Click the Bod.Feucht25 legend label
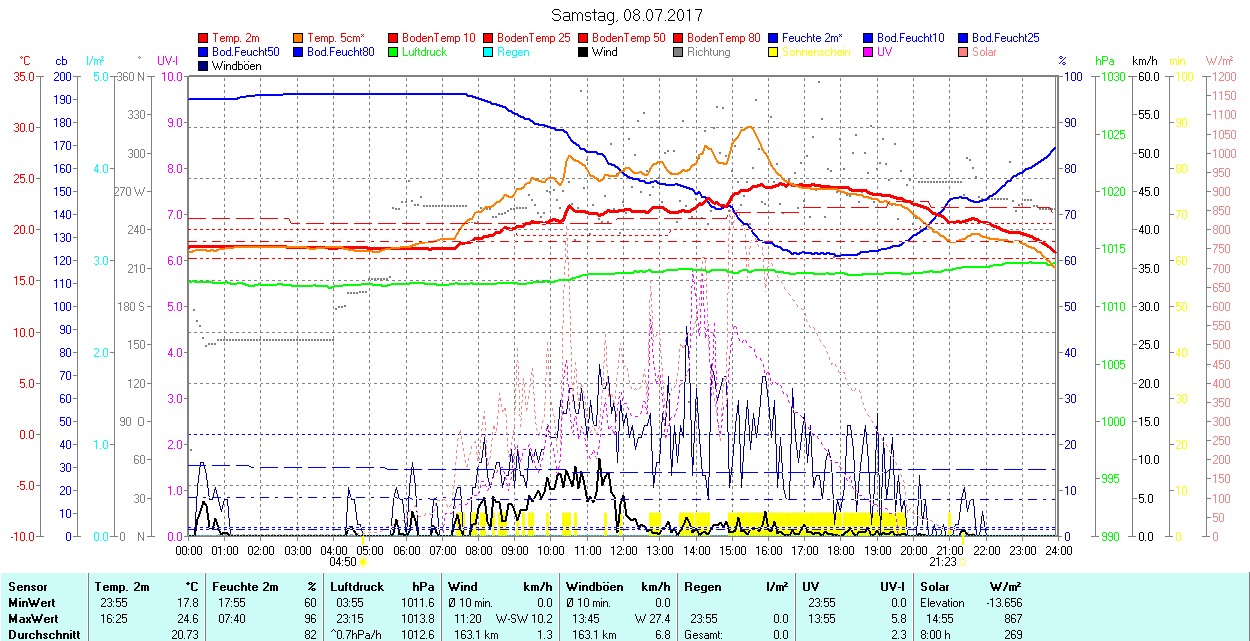Image resolution: width=1250 pixels, height=641 pixels. (1005, 38)
